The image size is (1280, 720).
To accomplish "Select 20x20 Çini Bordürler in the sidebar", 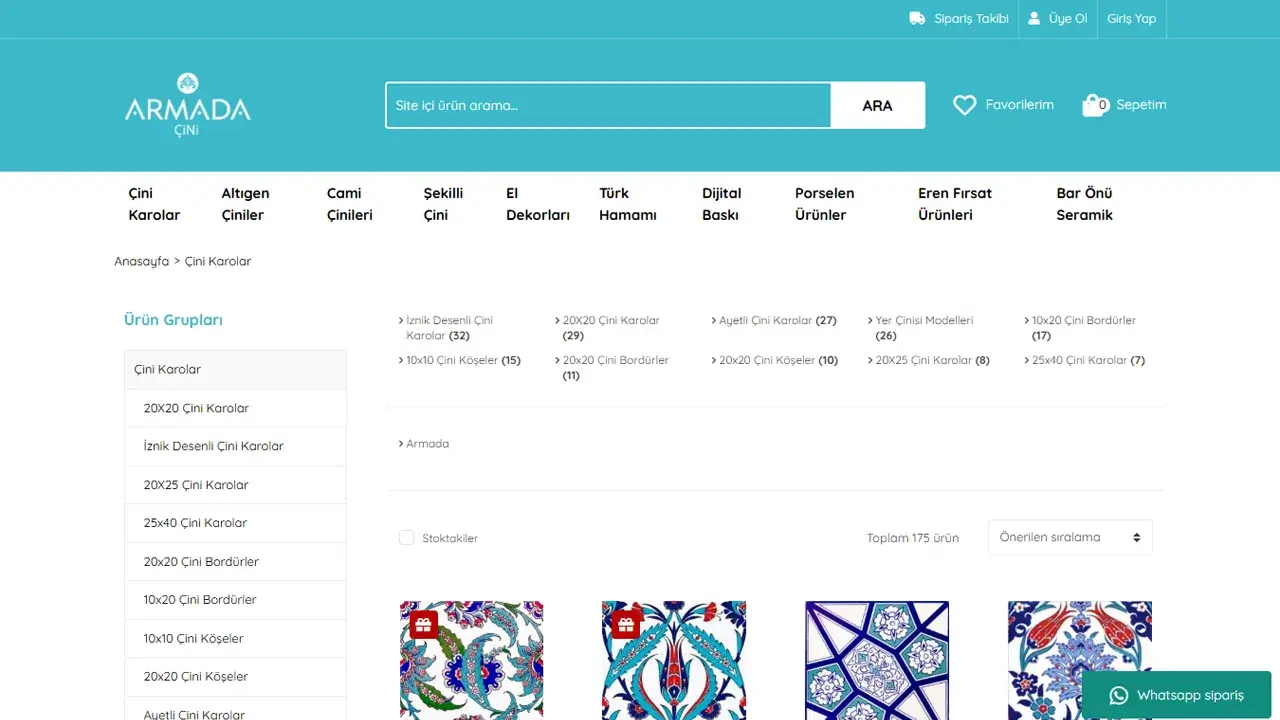I will [x=235, y=562].
